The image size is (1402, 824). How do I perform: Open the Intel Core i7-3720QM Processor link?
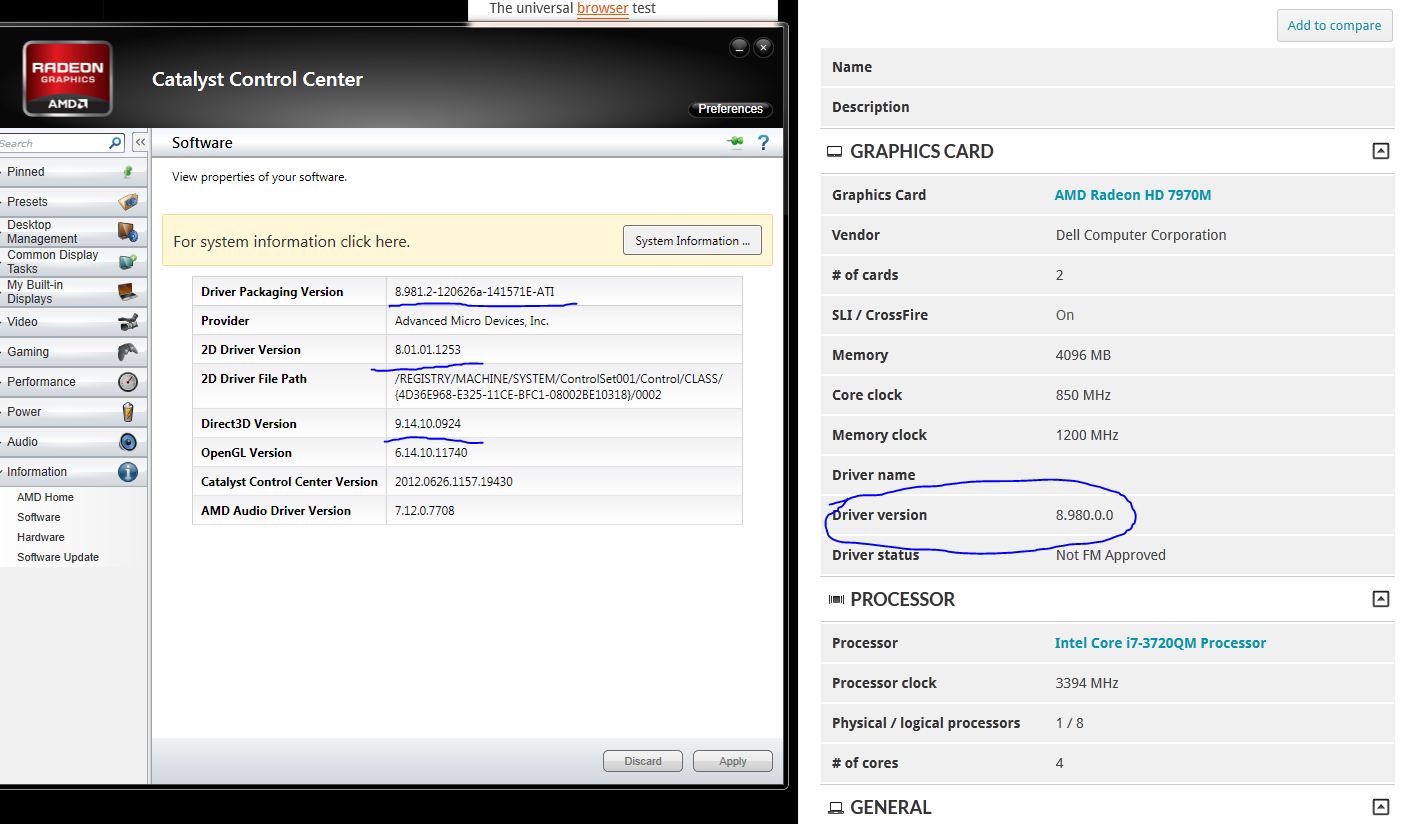coord(1160,643)
